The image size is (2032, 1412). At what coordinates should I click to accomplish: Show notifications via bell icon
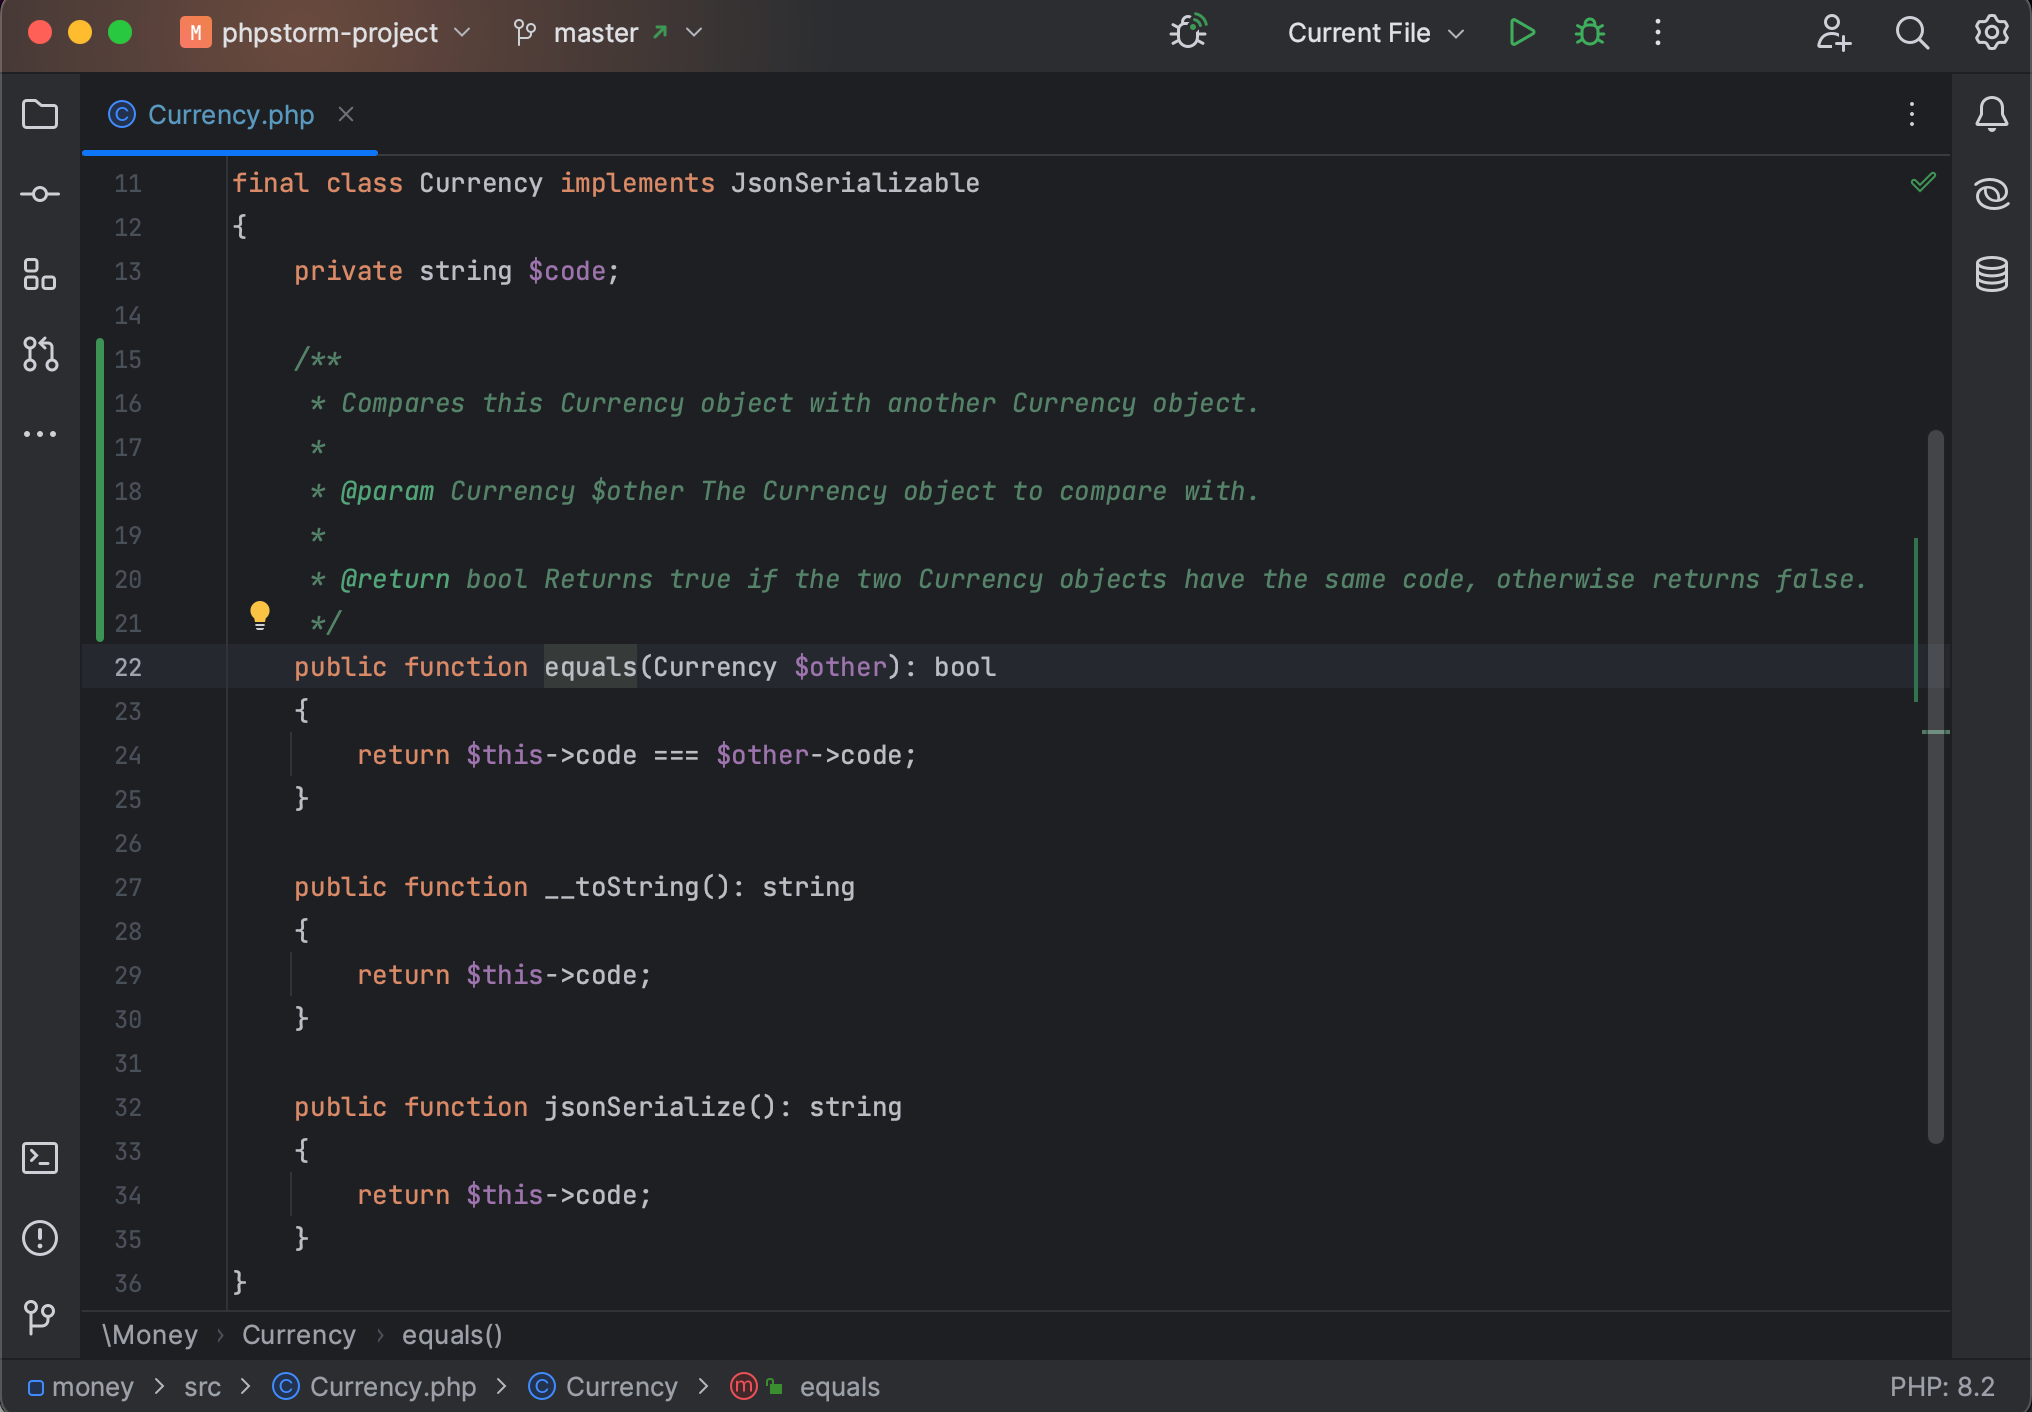click(1991, 114)
